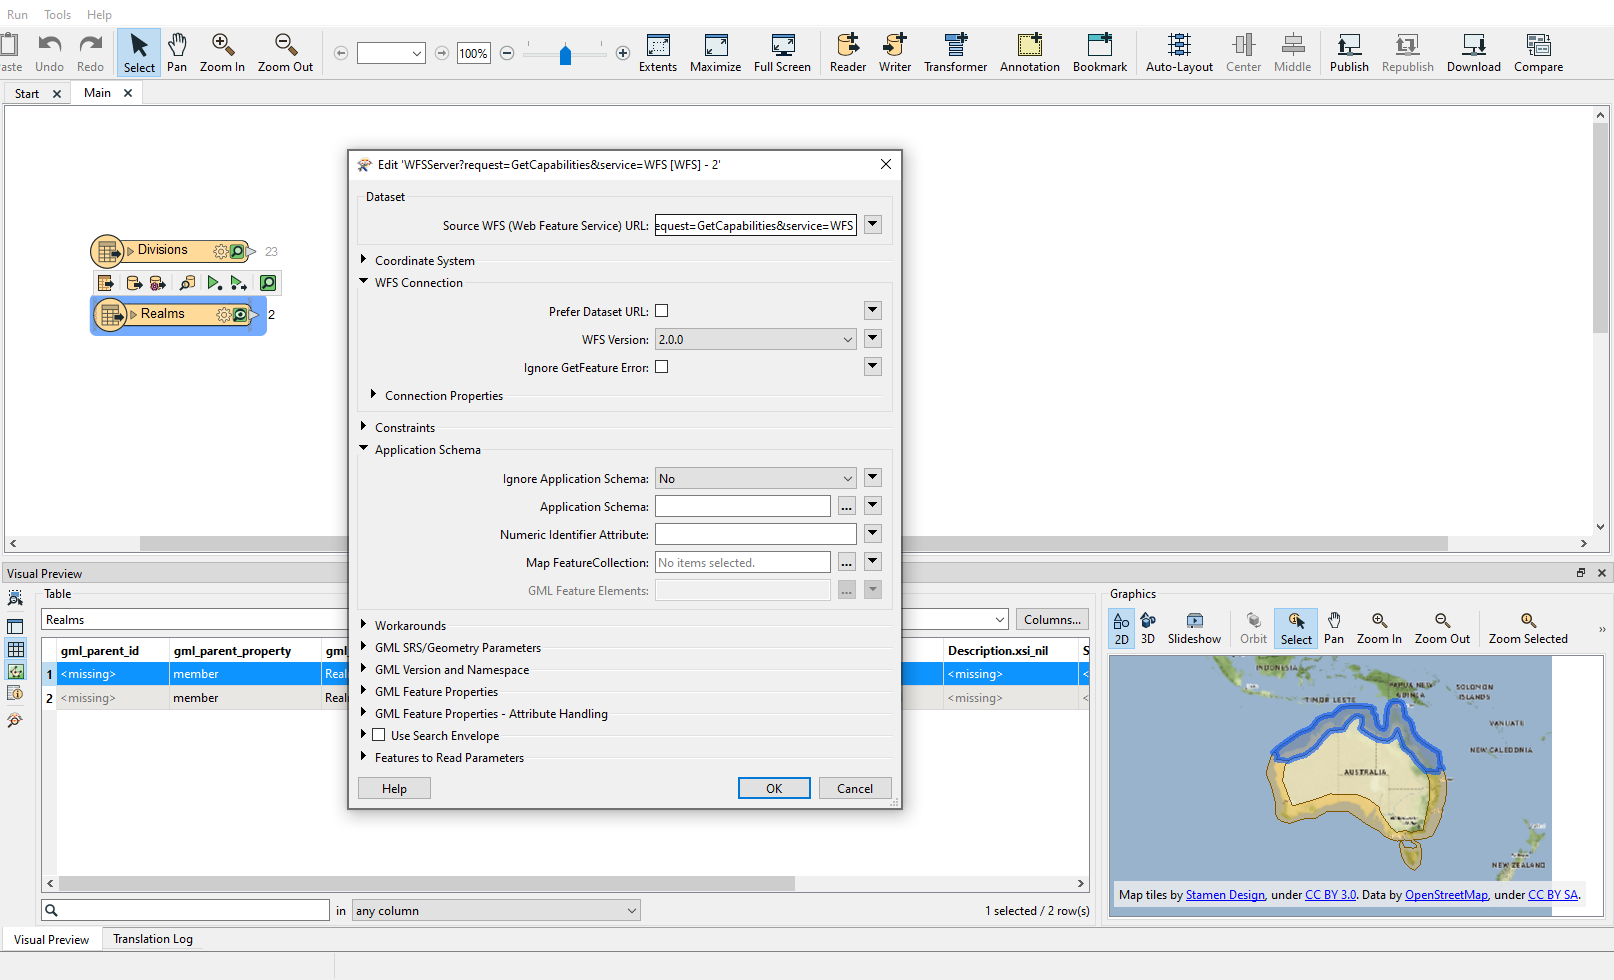Screen dimensions: 1614x980
Task: Expand the Constraints section
Action: point(364,426)
